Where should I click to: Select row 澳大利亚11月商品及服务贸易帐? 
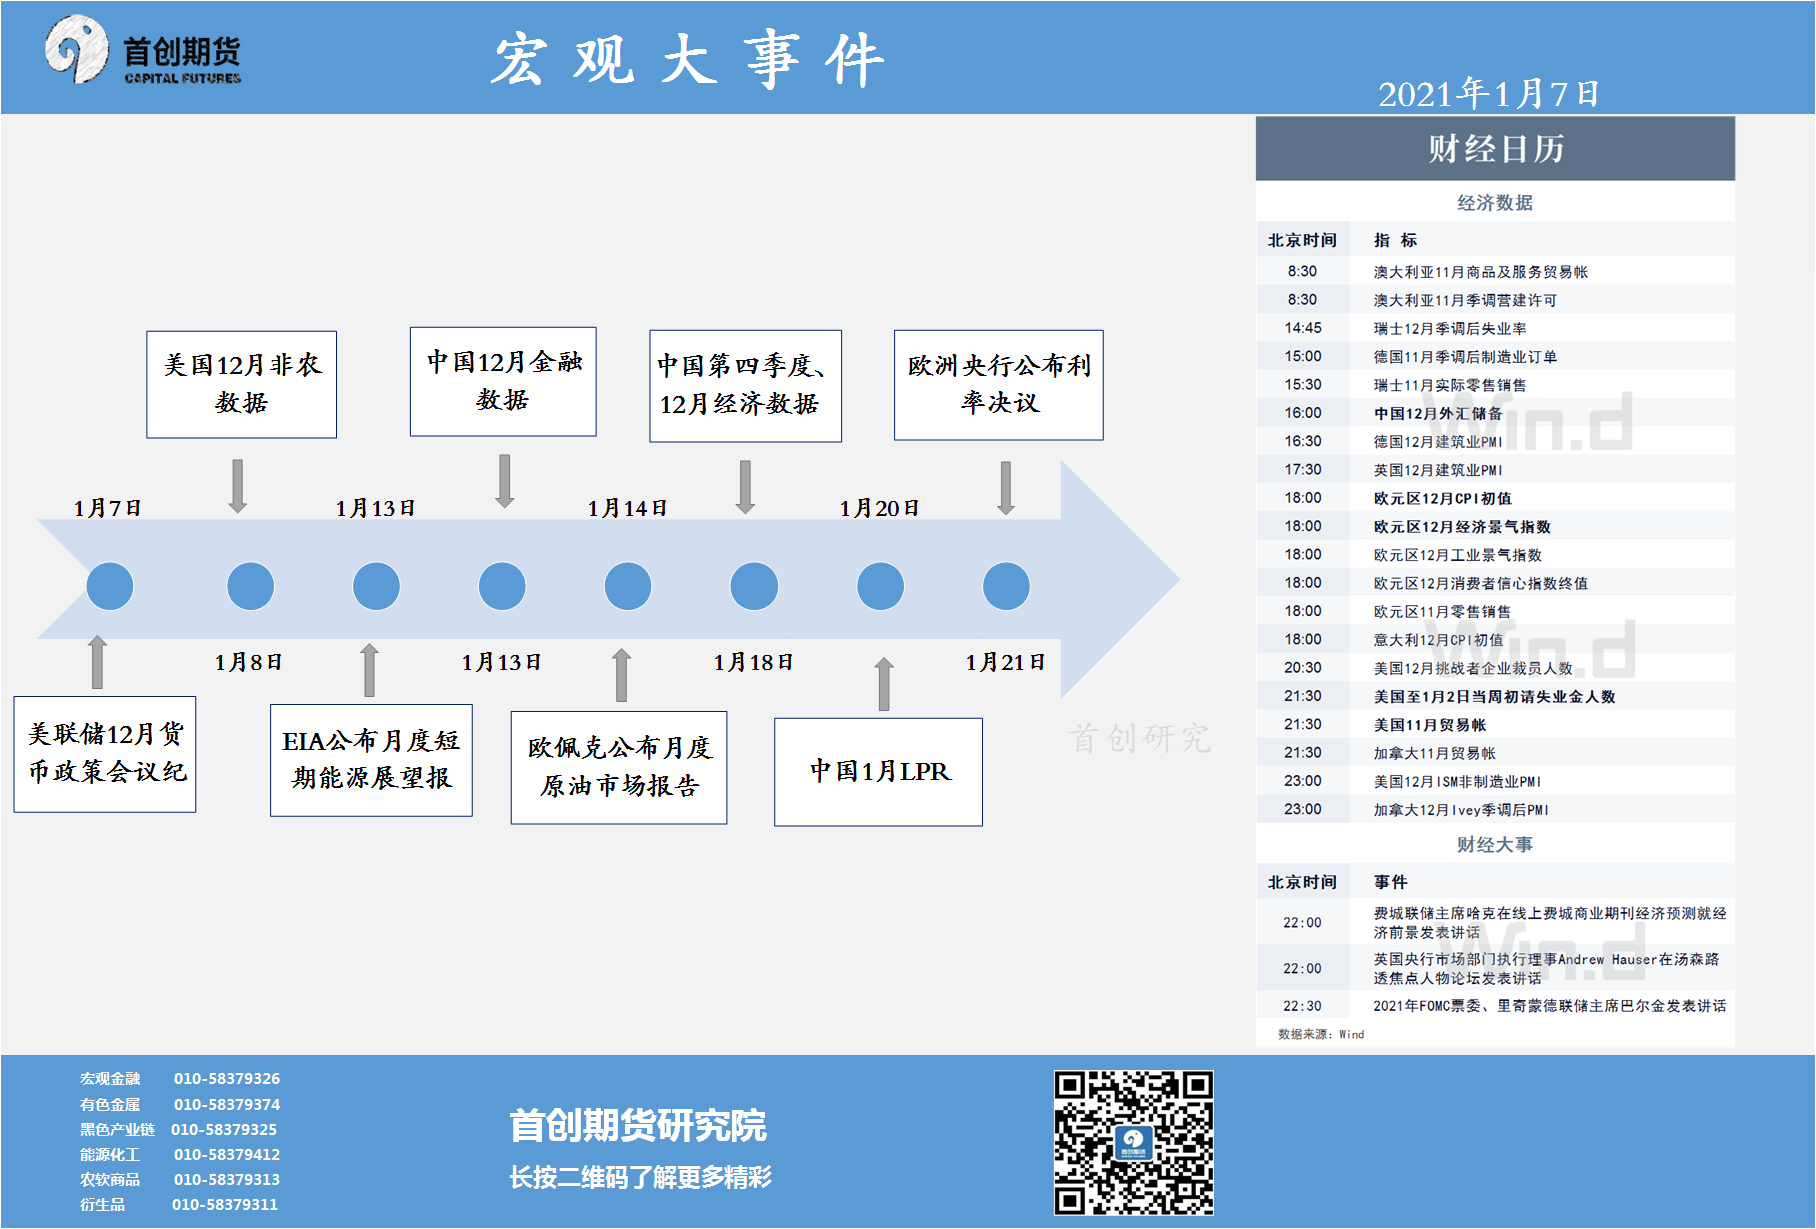1495,272
